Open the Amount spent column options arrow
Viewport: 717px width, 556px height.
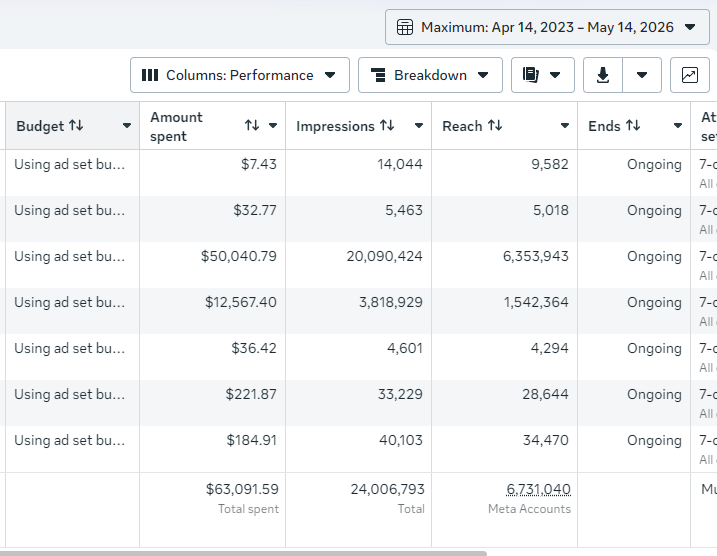(273, 125)
